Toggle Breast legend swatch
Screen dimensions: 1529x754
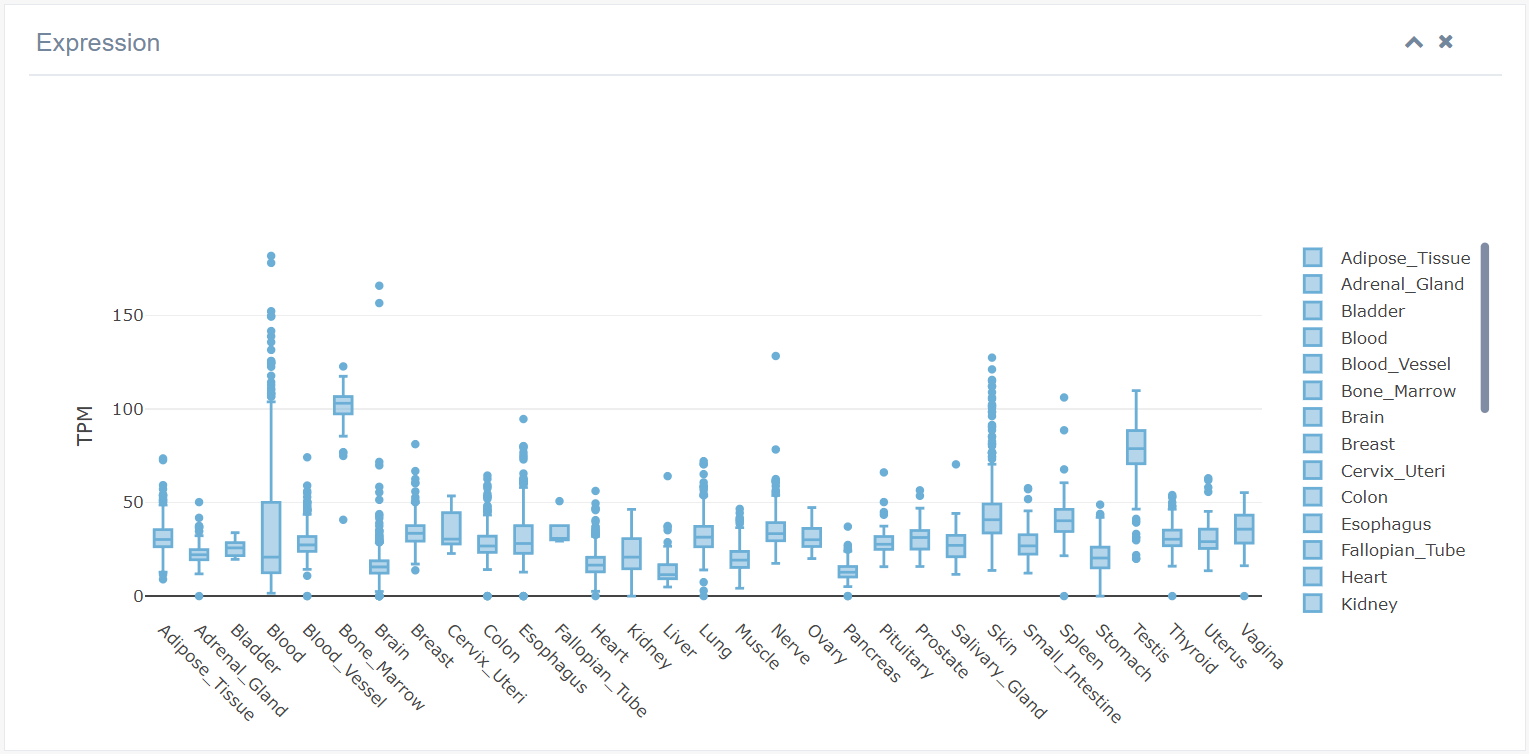pos(1313,444)
